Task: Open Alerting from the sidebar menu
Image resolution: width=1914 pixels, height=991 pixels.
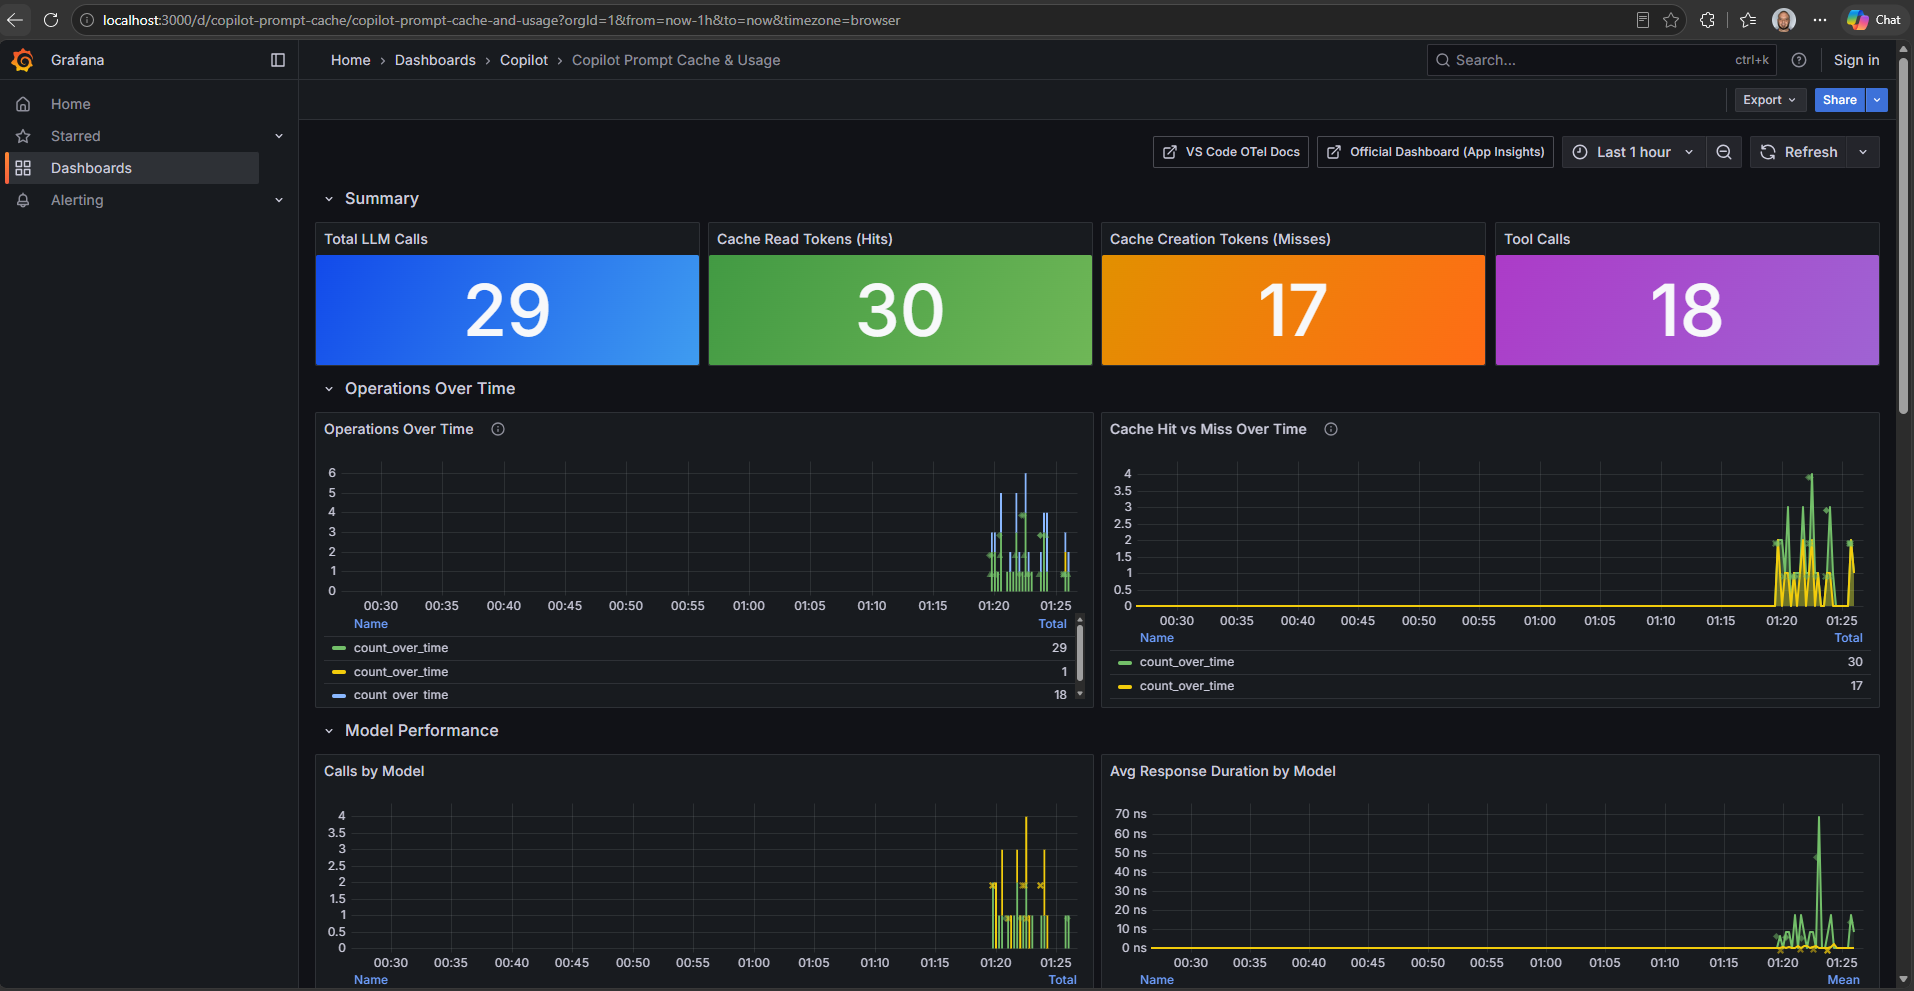Action: [x=77, y=200]
